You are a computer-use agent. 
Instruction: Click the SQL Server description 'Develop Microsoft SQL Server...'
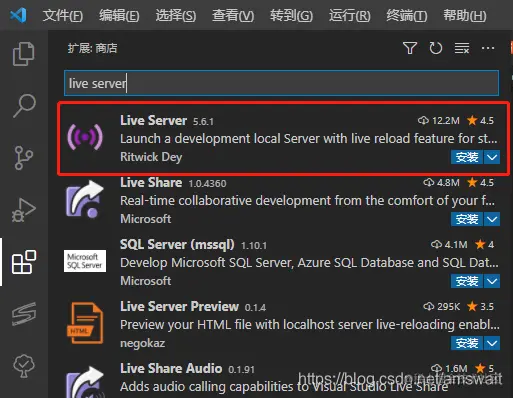[x=309, y=263]
